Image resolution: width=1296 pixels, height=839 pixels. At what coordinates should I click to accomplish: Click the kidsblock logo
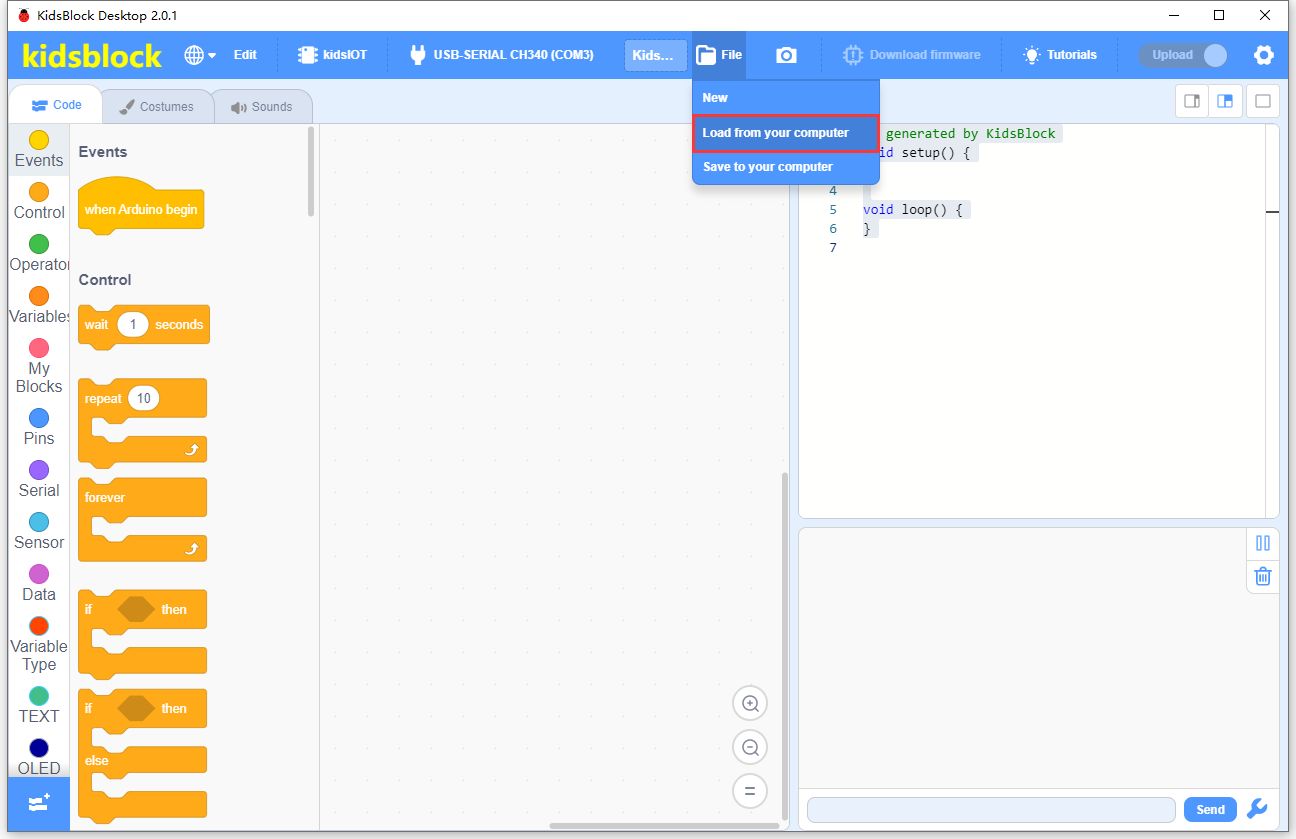click(x=92, y=55)
